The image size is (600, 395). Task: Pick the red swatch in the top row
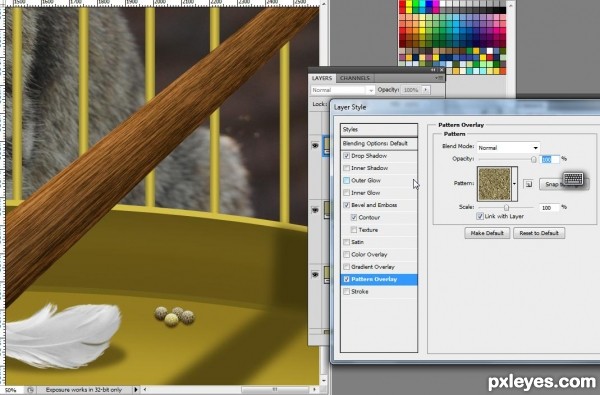[x=402, y=3]
